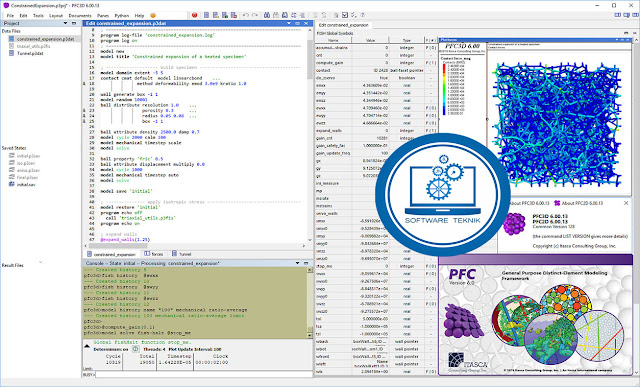This screenshot has height=387, width=640.
Task: Click the contact force color legend bar
Action: [x=444, y=89]
